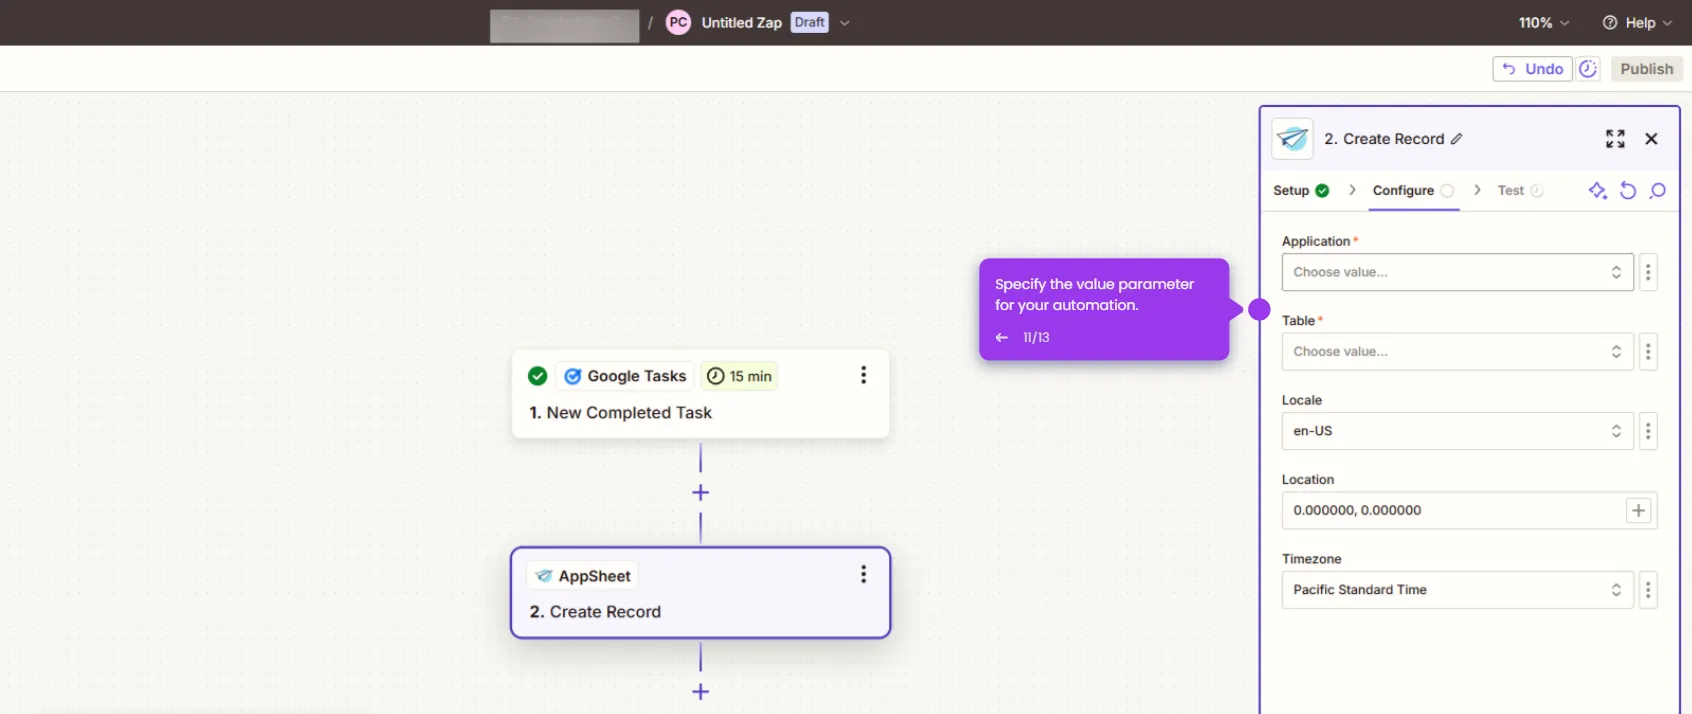This screenshot has width=1692, height=714.
Task: Open options menu for Locale field
Action: (1648, 431)
